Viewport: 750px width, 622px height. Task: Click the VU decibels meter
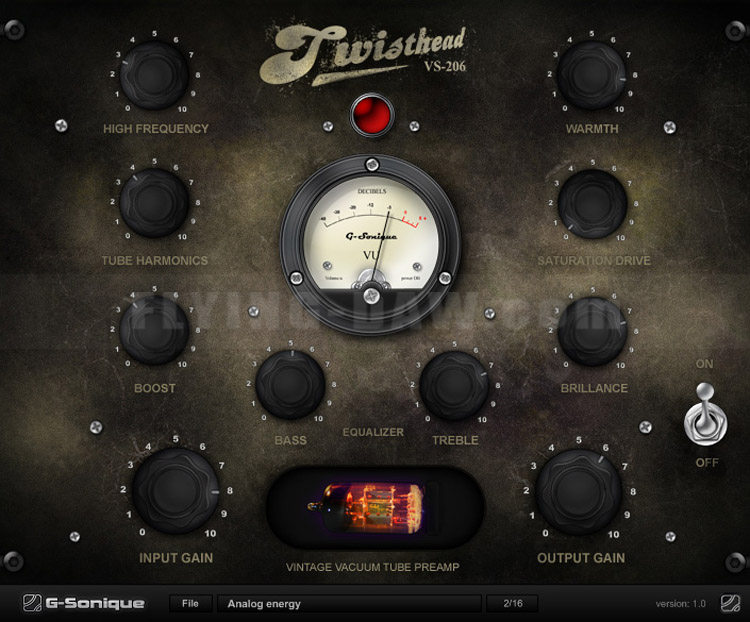tap(371, 244)
